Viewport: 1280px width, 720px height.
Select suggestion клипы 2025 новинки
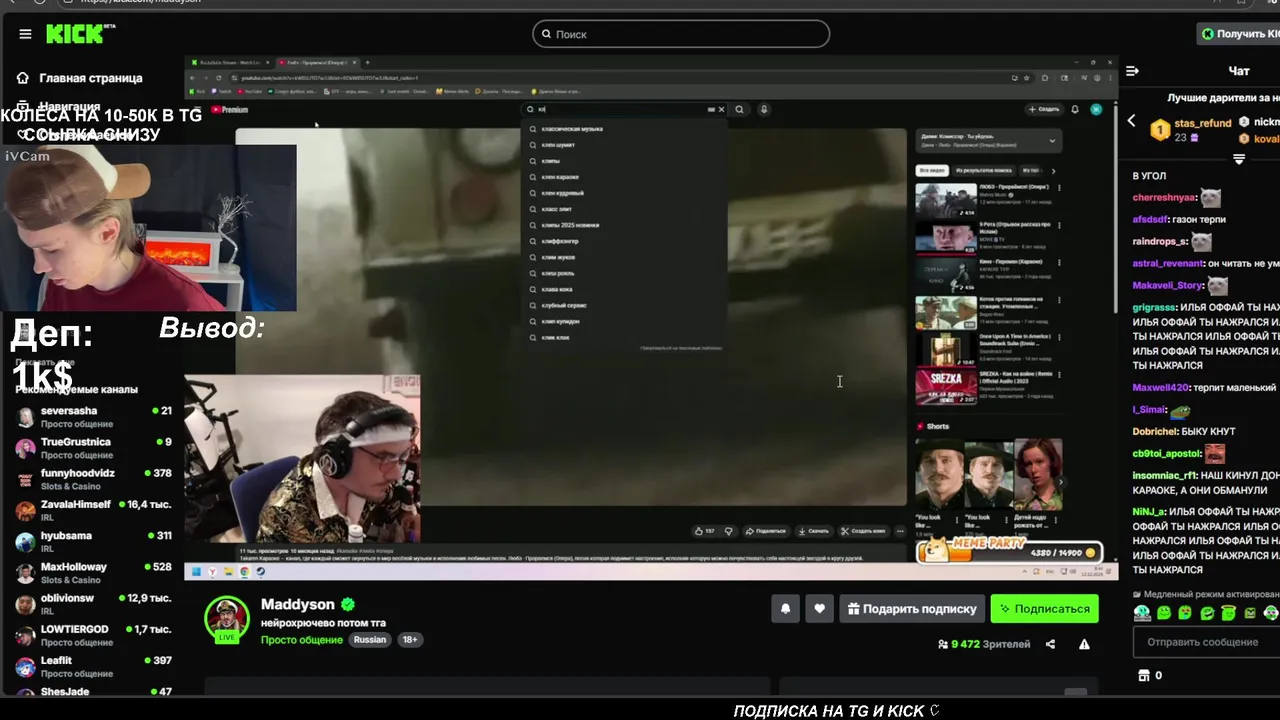coord(625,225)
